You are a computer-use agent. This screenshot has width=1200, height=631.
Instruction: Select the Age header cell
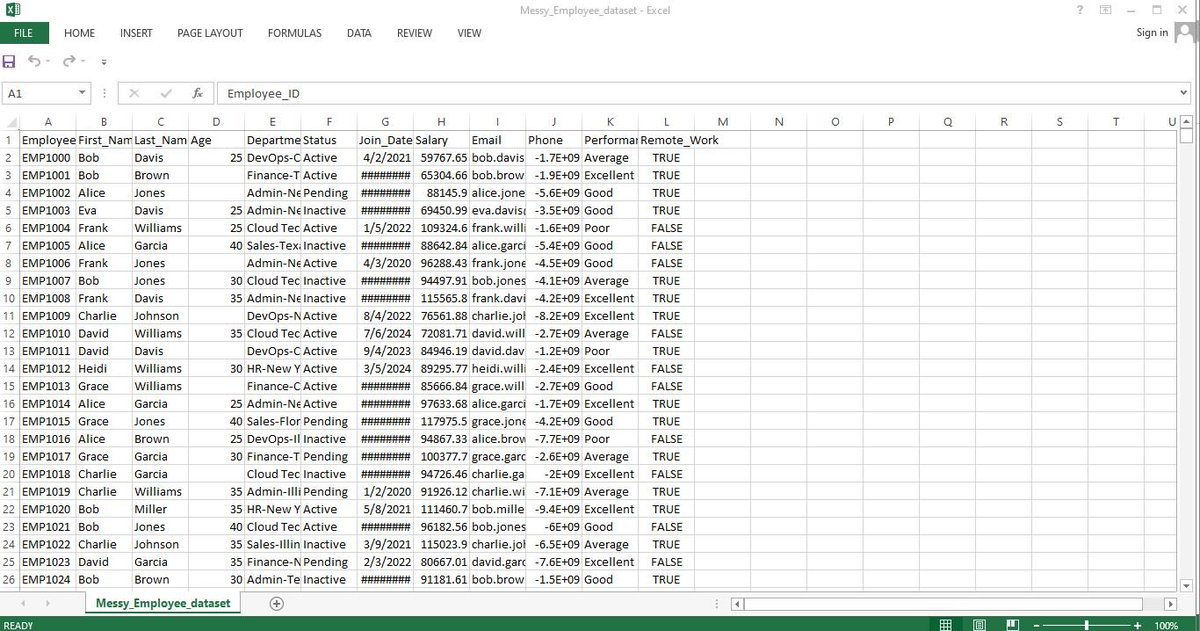216,140
